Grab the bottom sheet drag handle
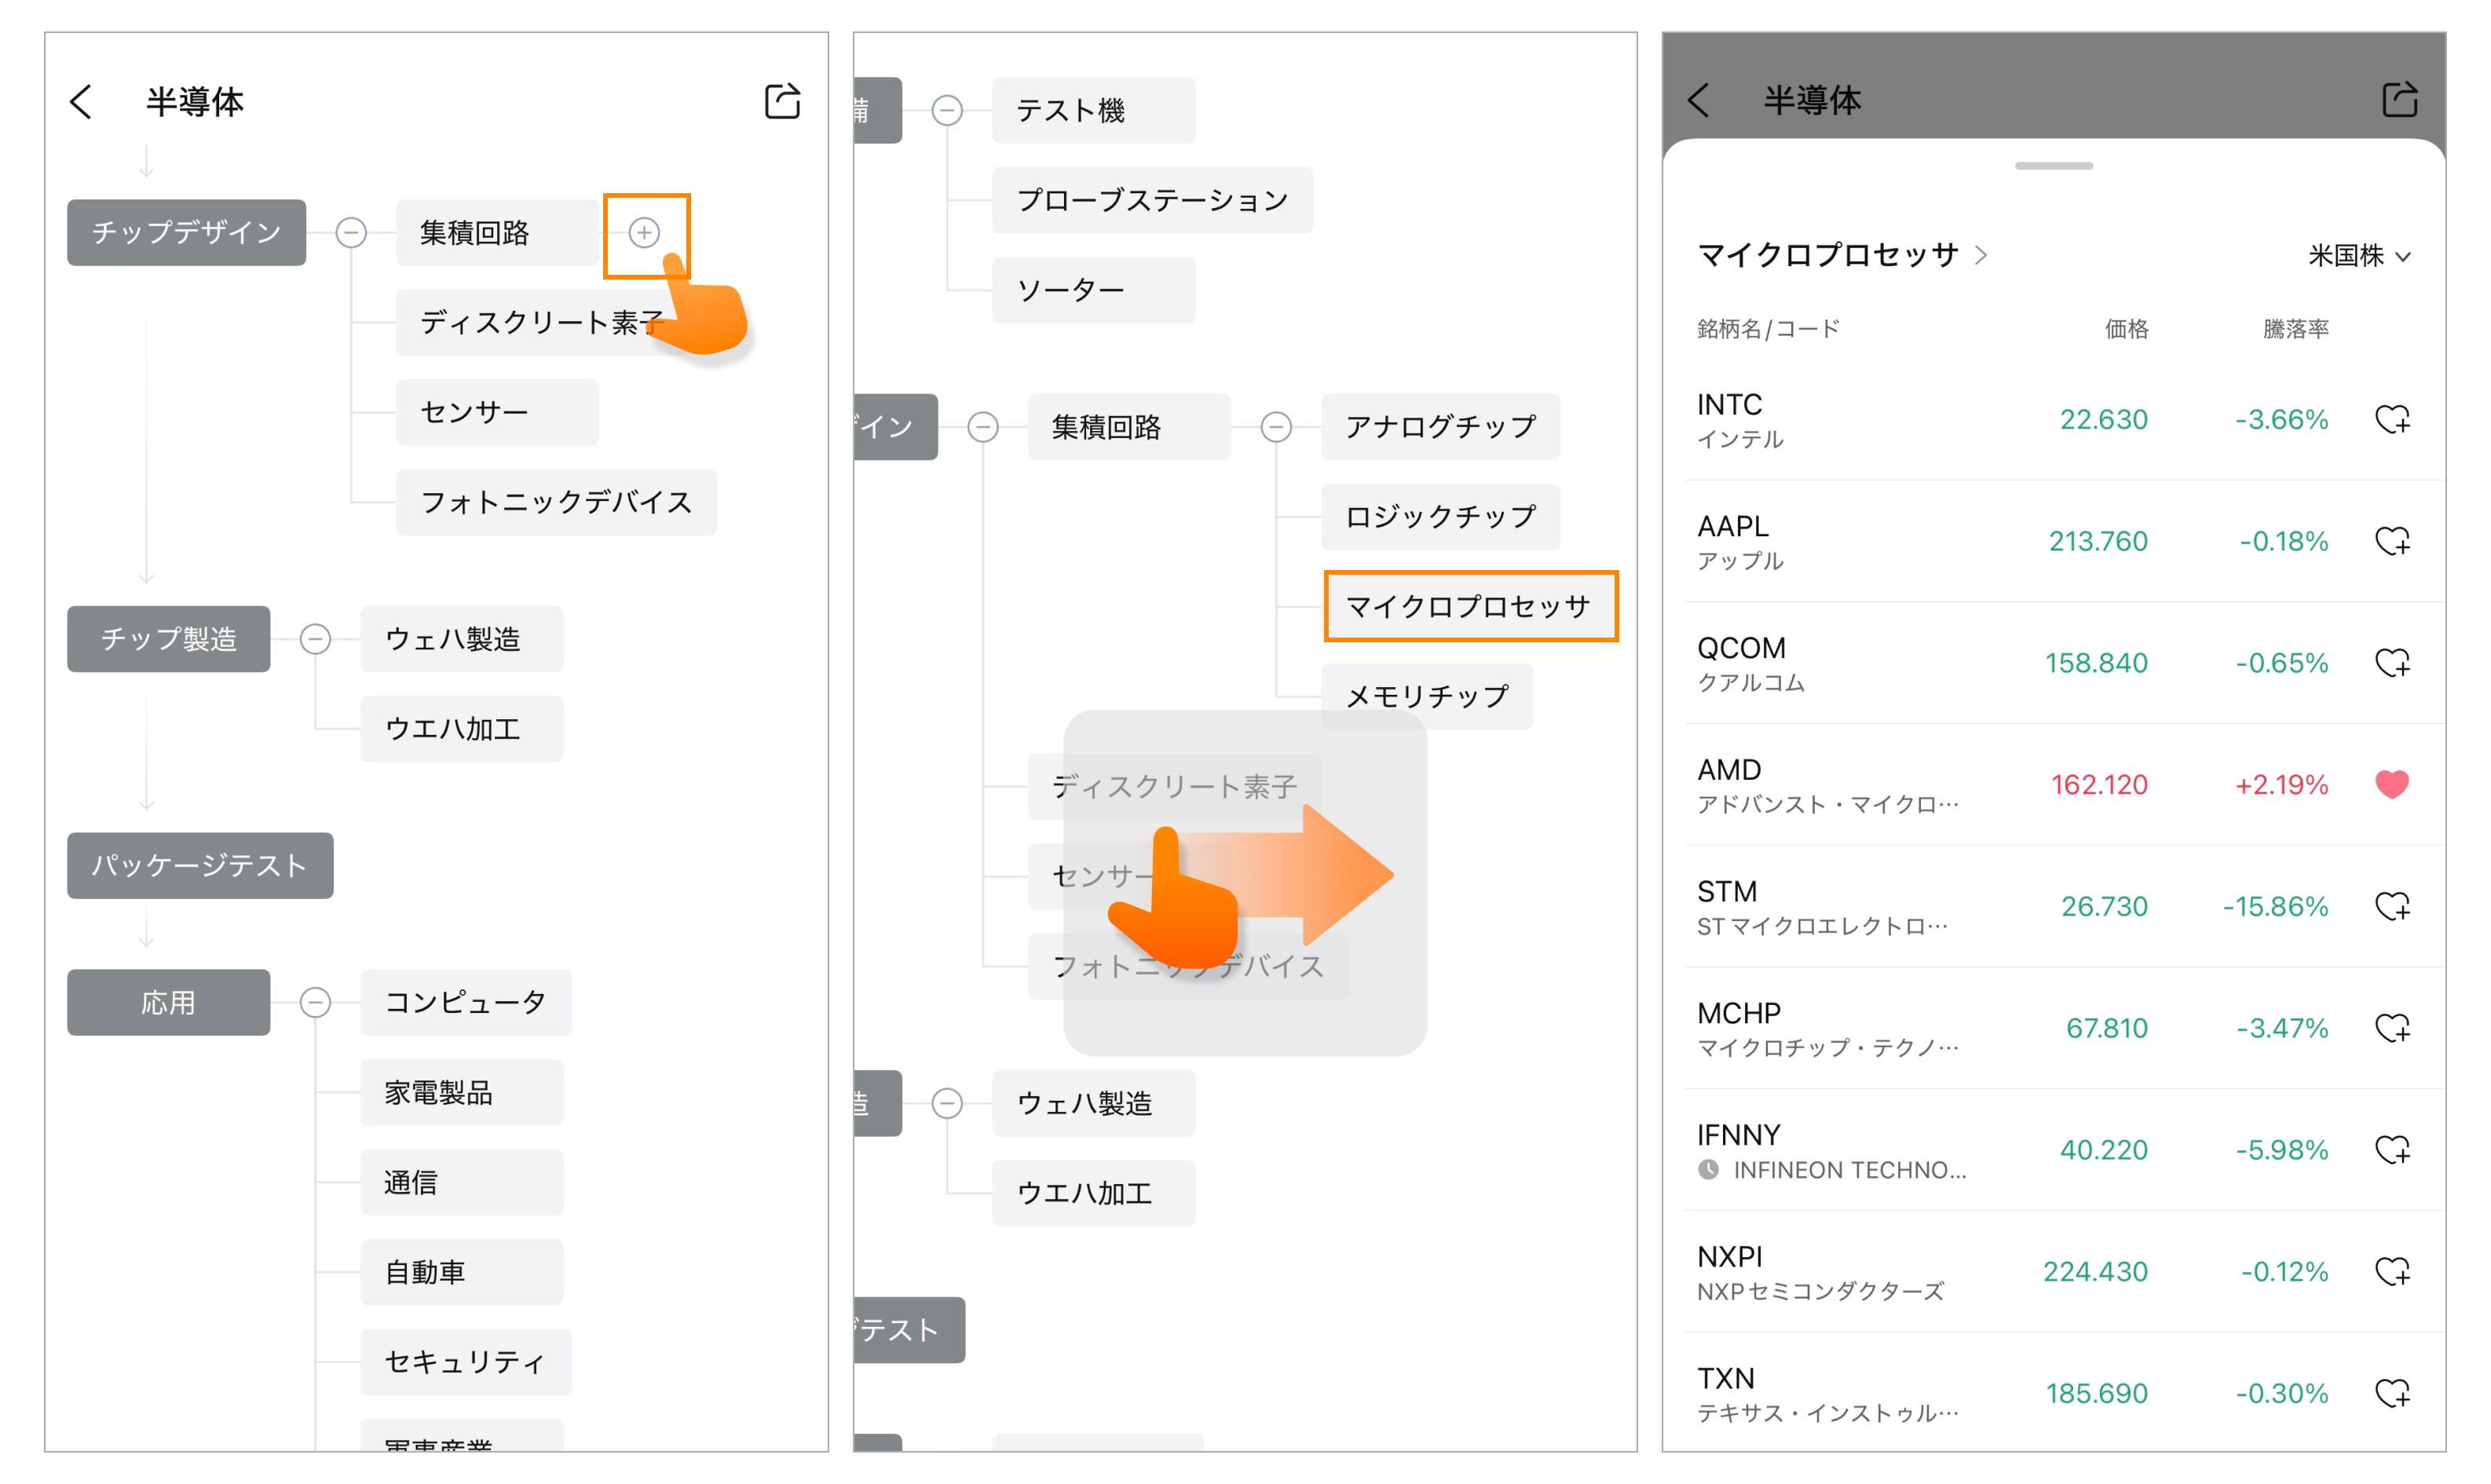This screenshot has width=2491, height=1484. click(x=2054, y=166)
